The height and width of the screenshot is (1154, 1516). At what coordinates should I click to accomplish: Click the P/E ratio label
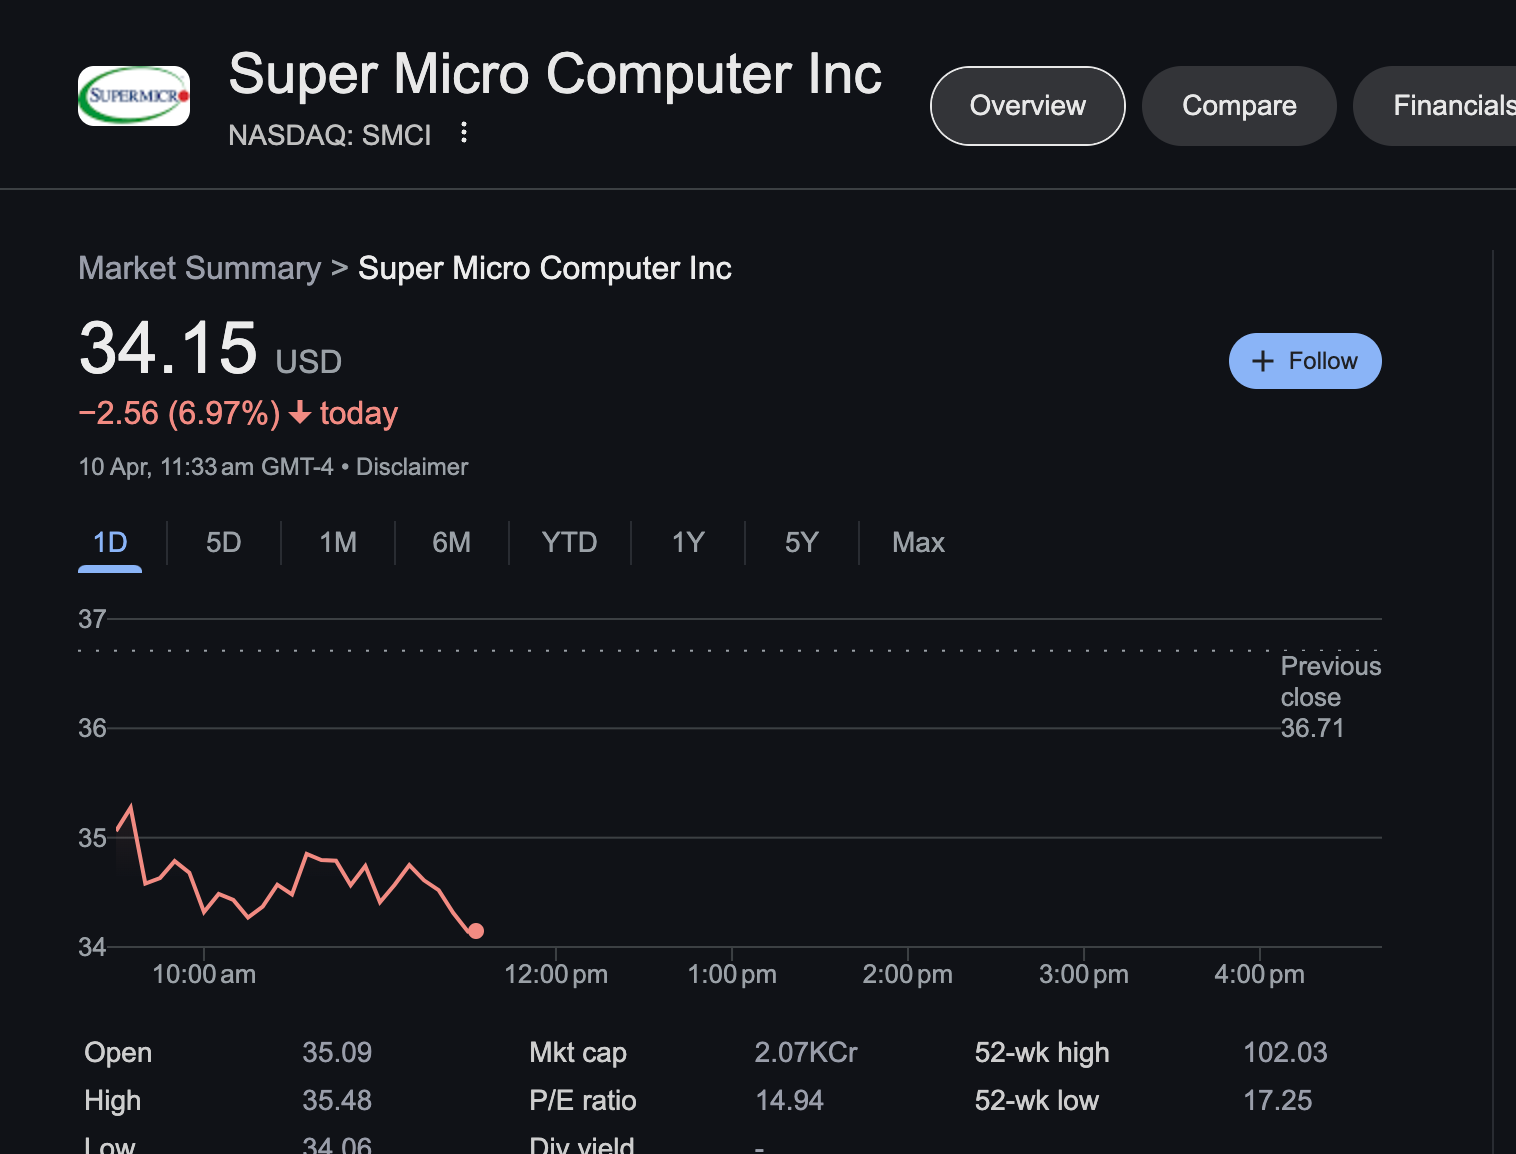tap(583, 1101)
